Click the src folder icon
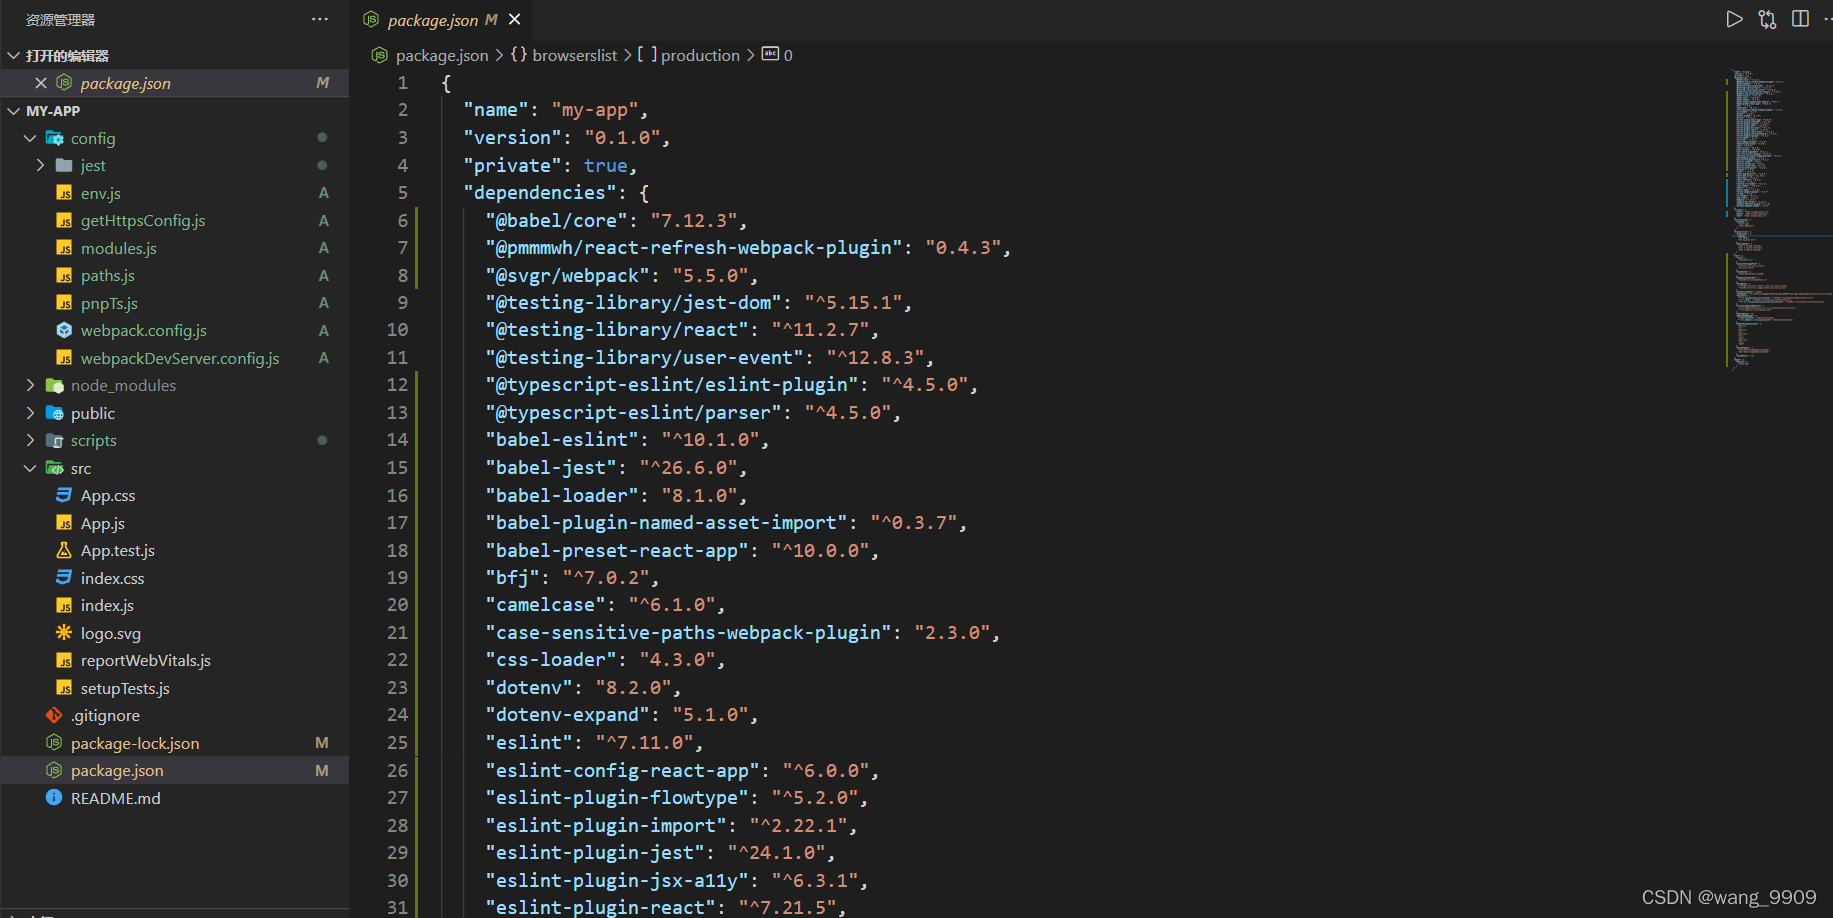This screenshot has width=1833, height=918. [54, 468]
